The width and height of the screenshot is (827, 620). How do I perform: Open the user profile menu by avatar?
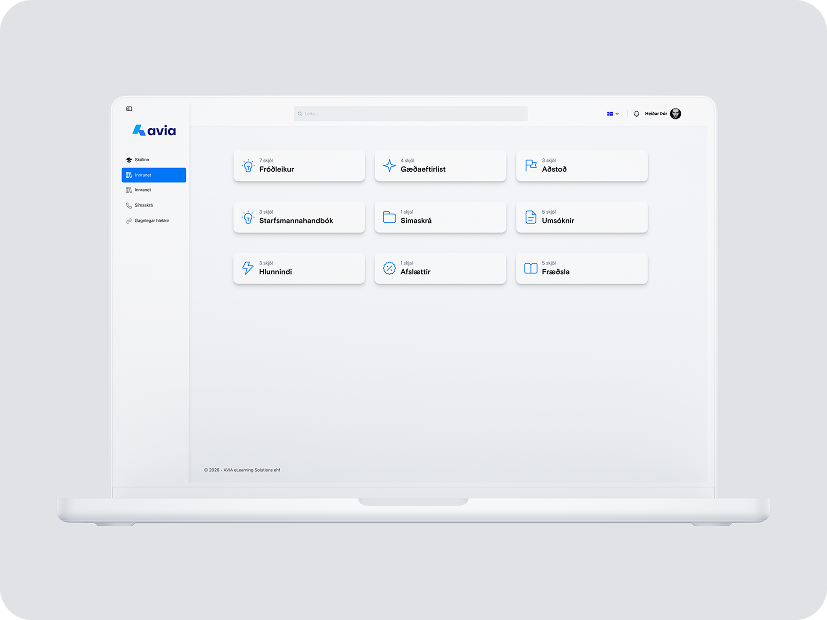coord(675,114)
